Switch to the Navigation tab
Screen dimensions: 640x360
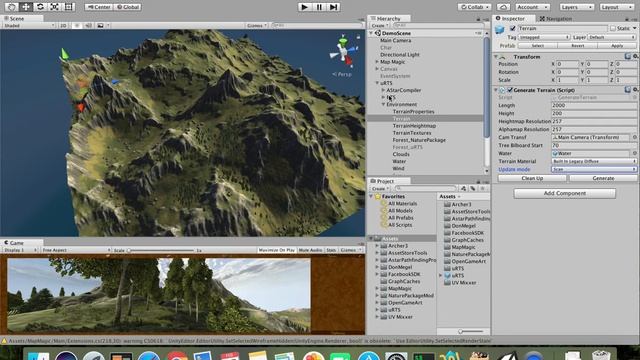tap(555, 19)
